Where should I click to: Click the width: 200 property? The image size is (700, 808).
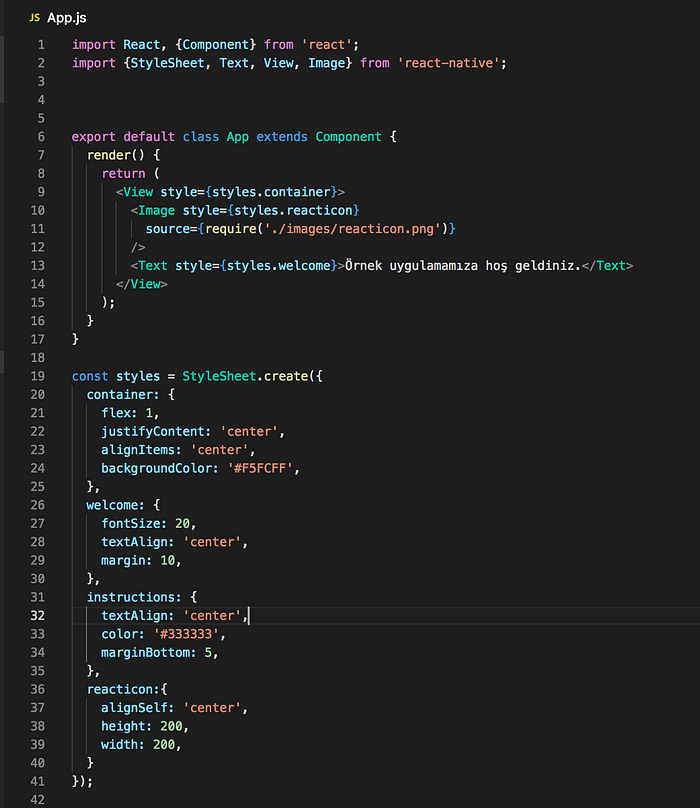click(138, 745)
